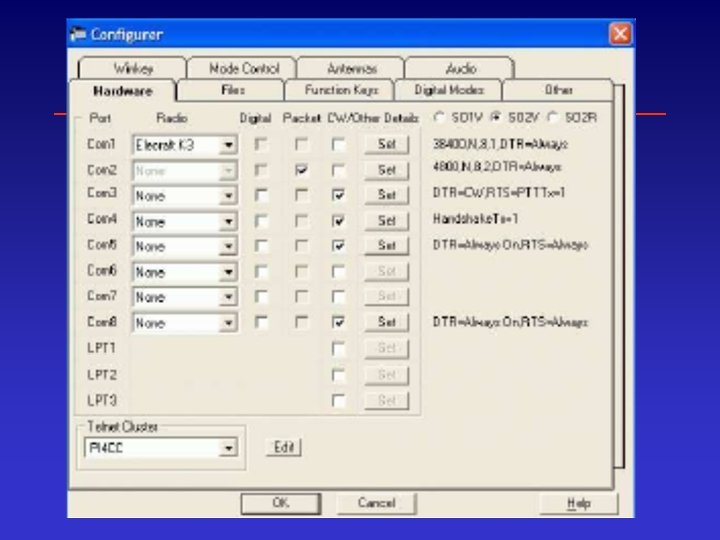Viewport: 720px width, 540px height.
Task: Open the Audio tab
Action: coord(461,68)
